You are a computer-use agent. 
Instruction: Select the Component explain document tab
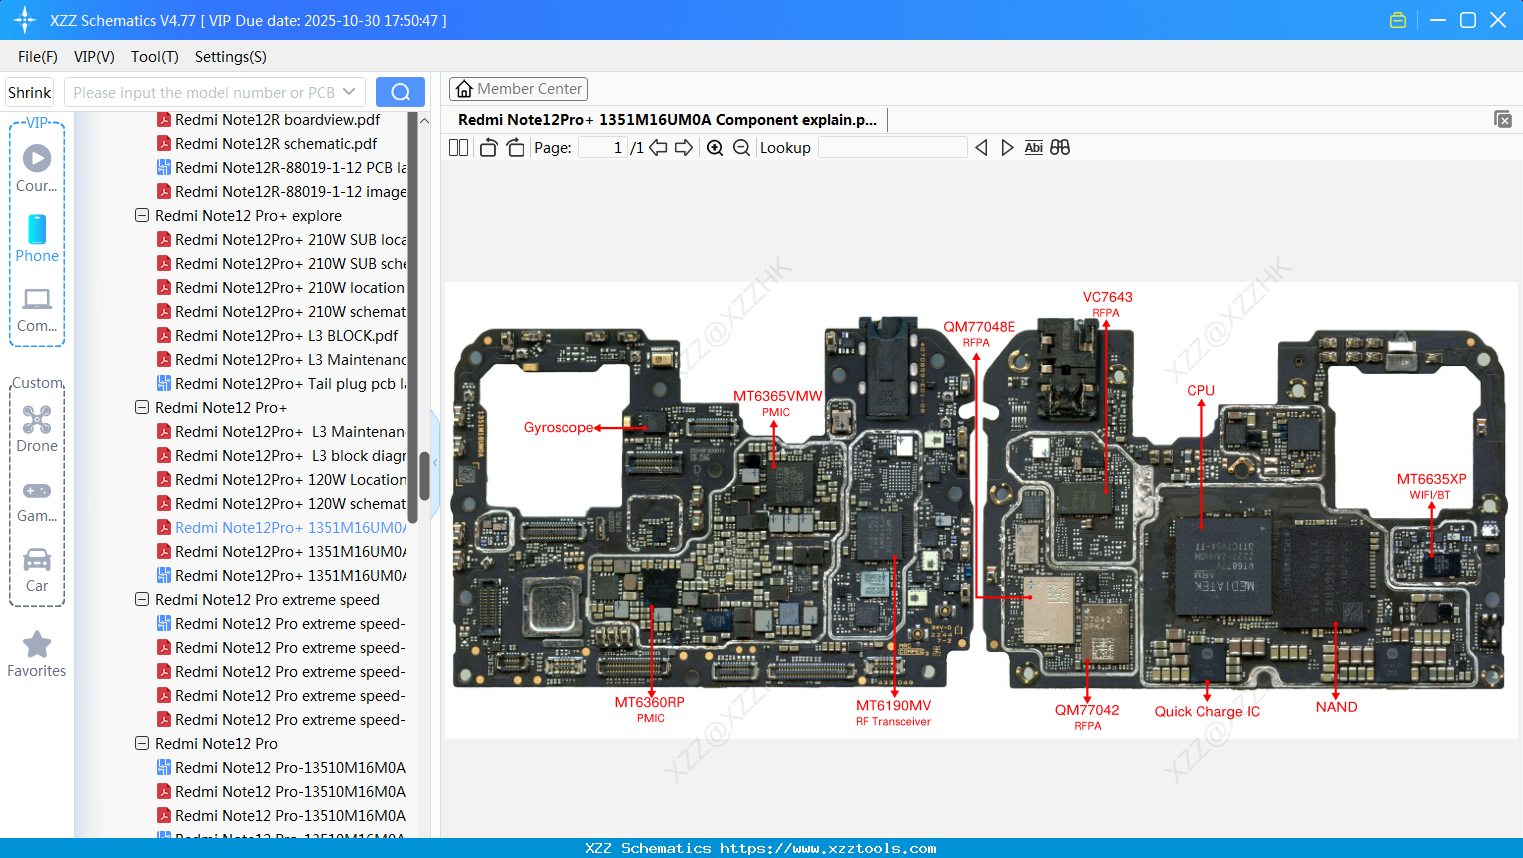[667, 120]
